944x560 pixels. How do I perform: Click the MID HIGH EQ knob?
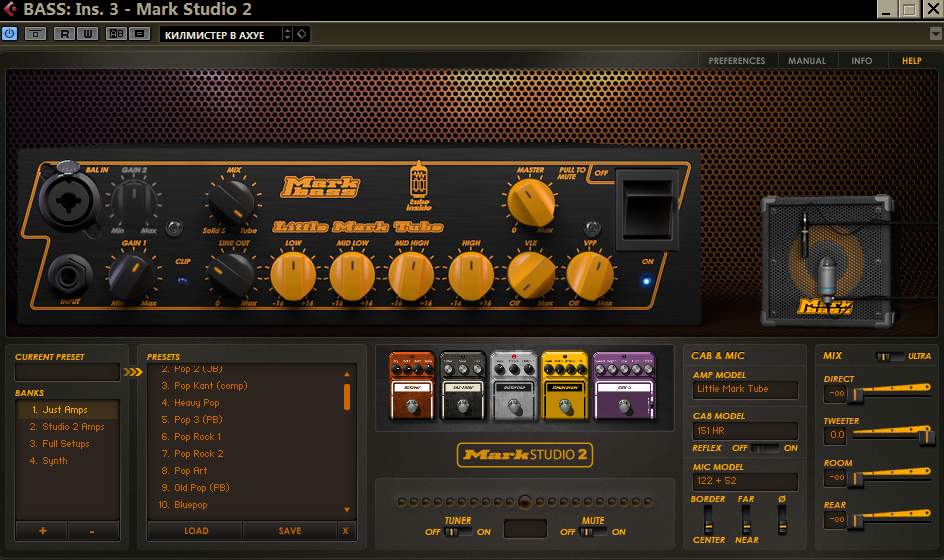[411, 275]
